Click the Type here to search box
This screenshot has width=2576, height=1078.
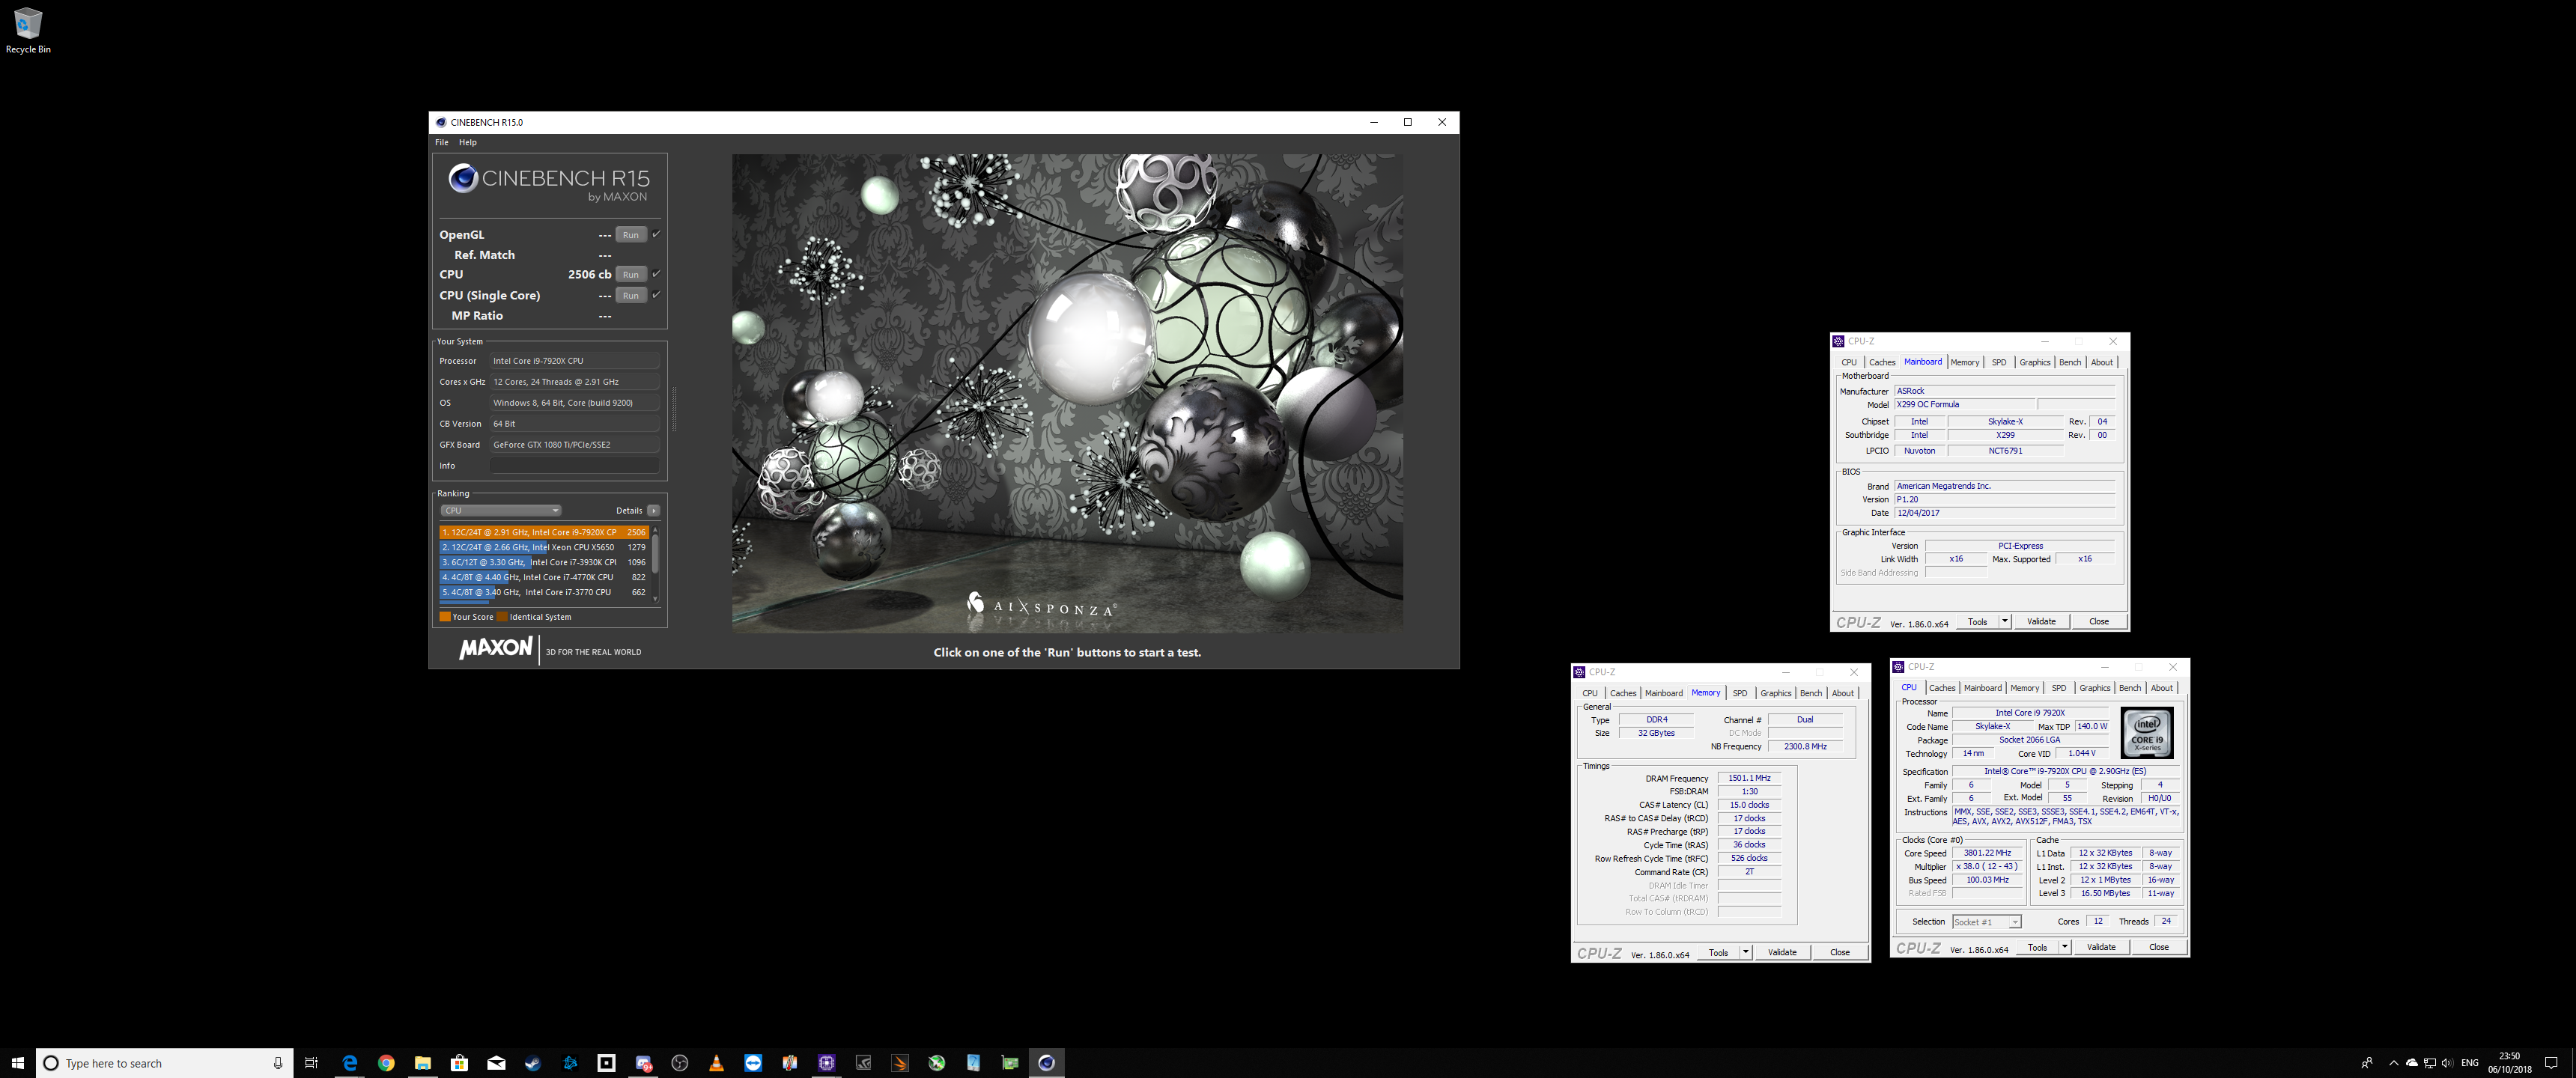tap(165, 1063)
